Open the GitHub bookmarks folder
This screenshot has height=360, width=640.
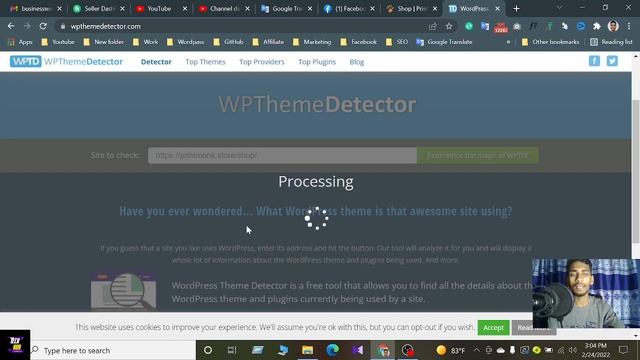[229, 42]
